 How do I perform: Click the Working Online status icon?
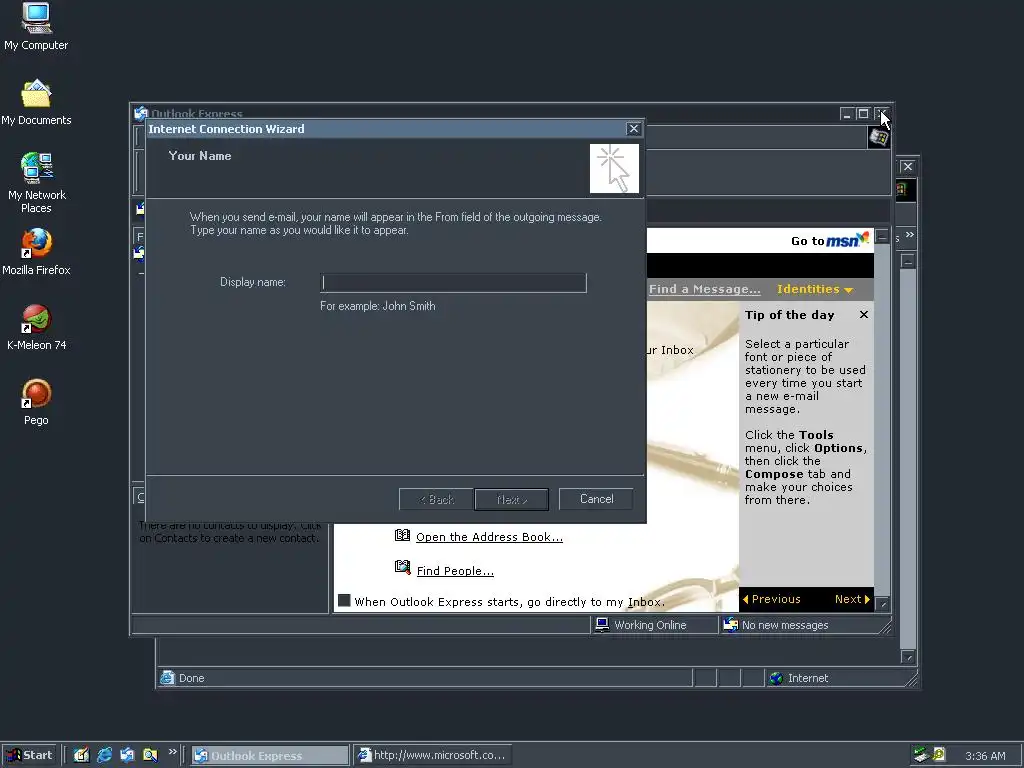(x=602, y=625)
